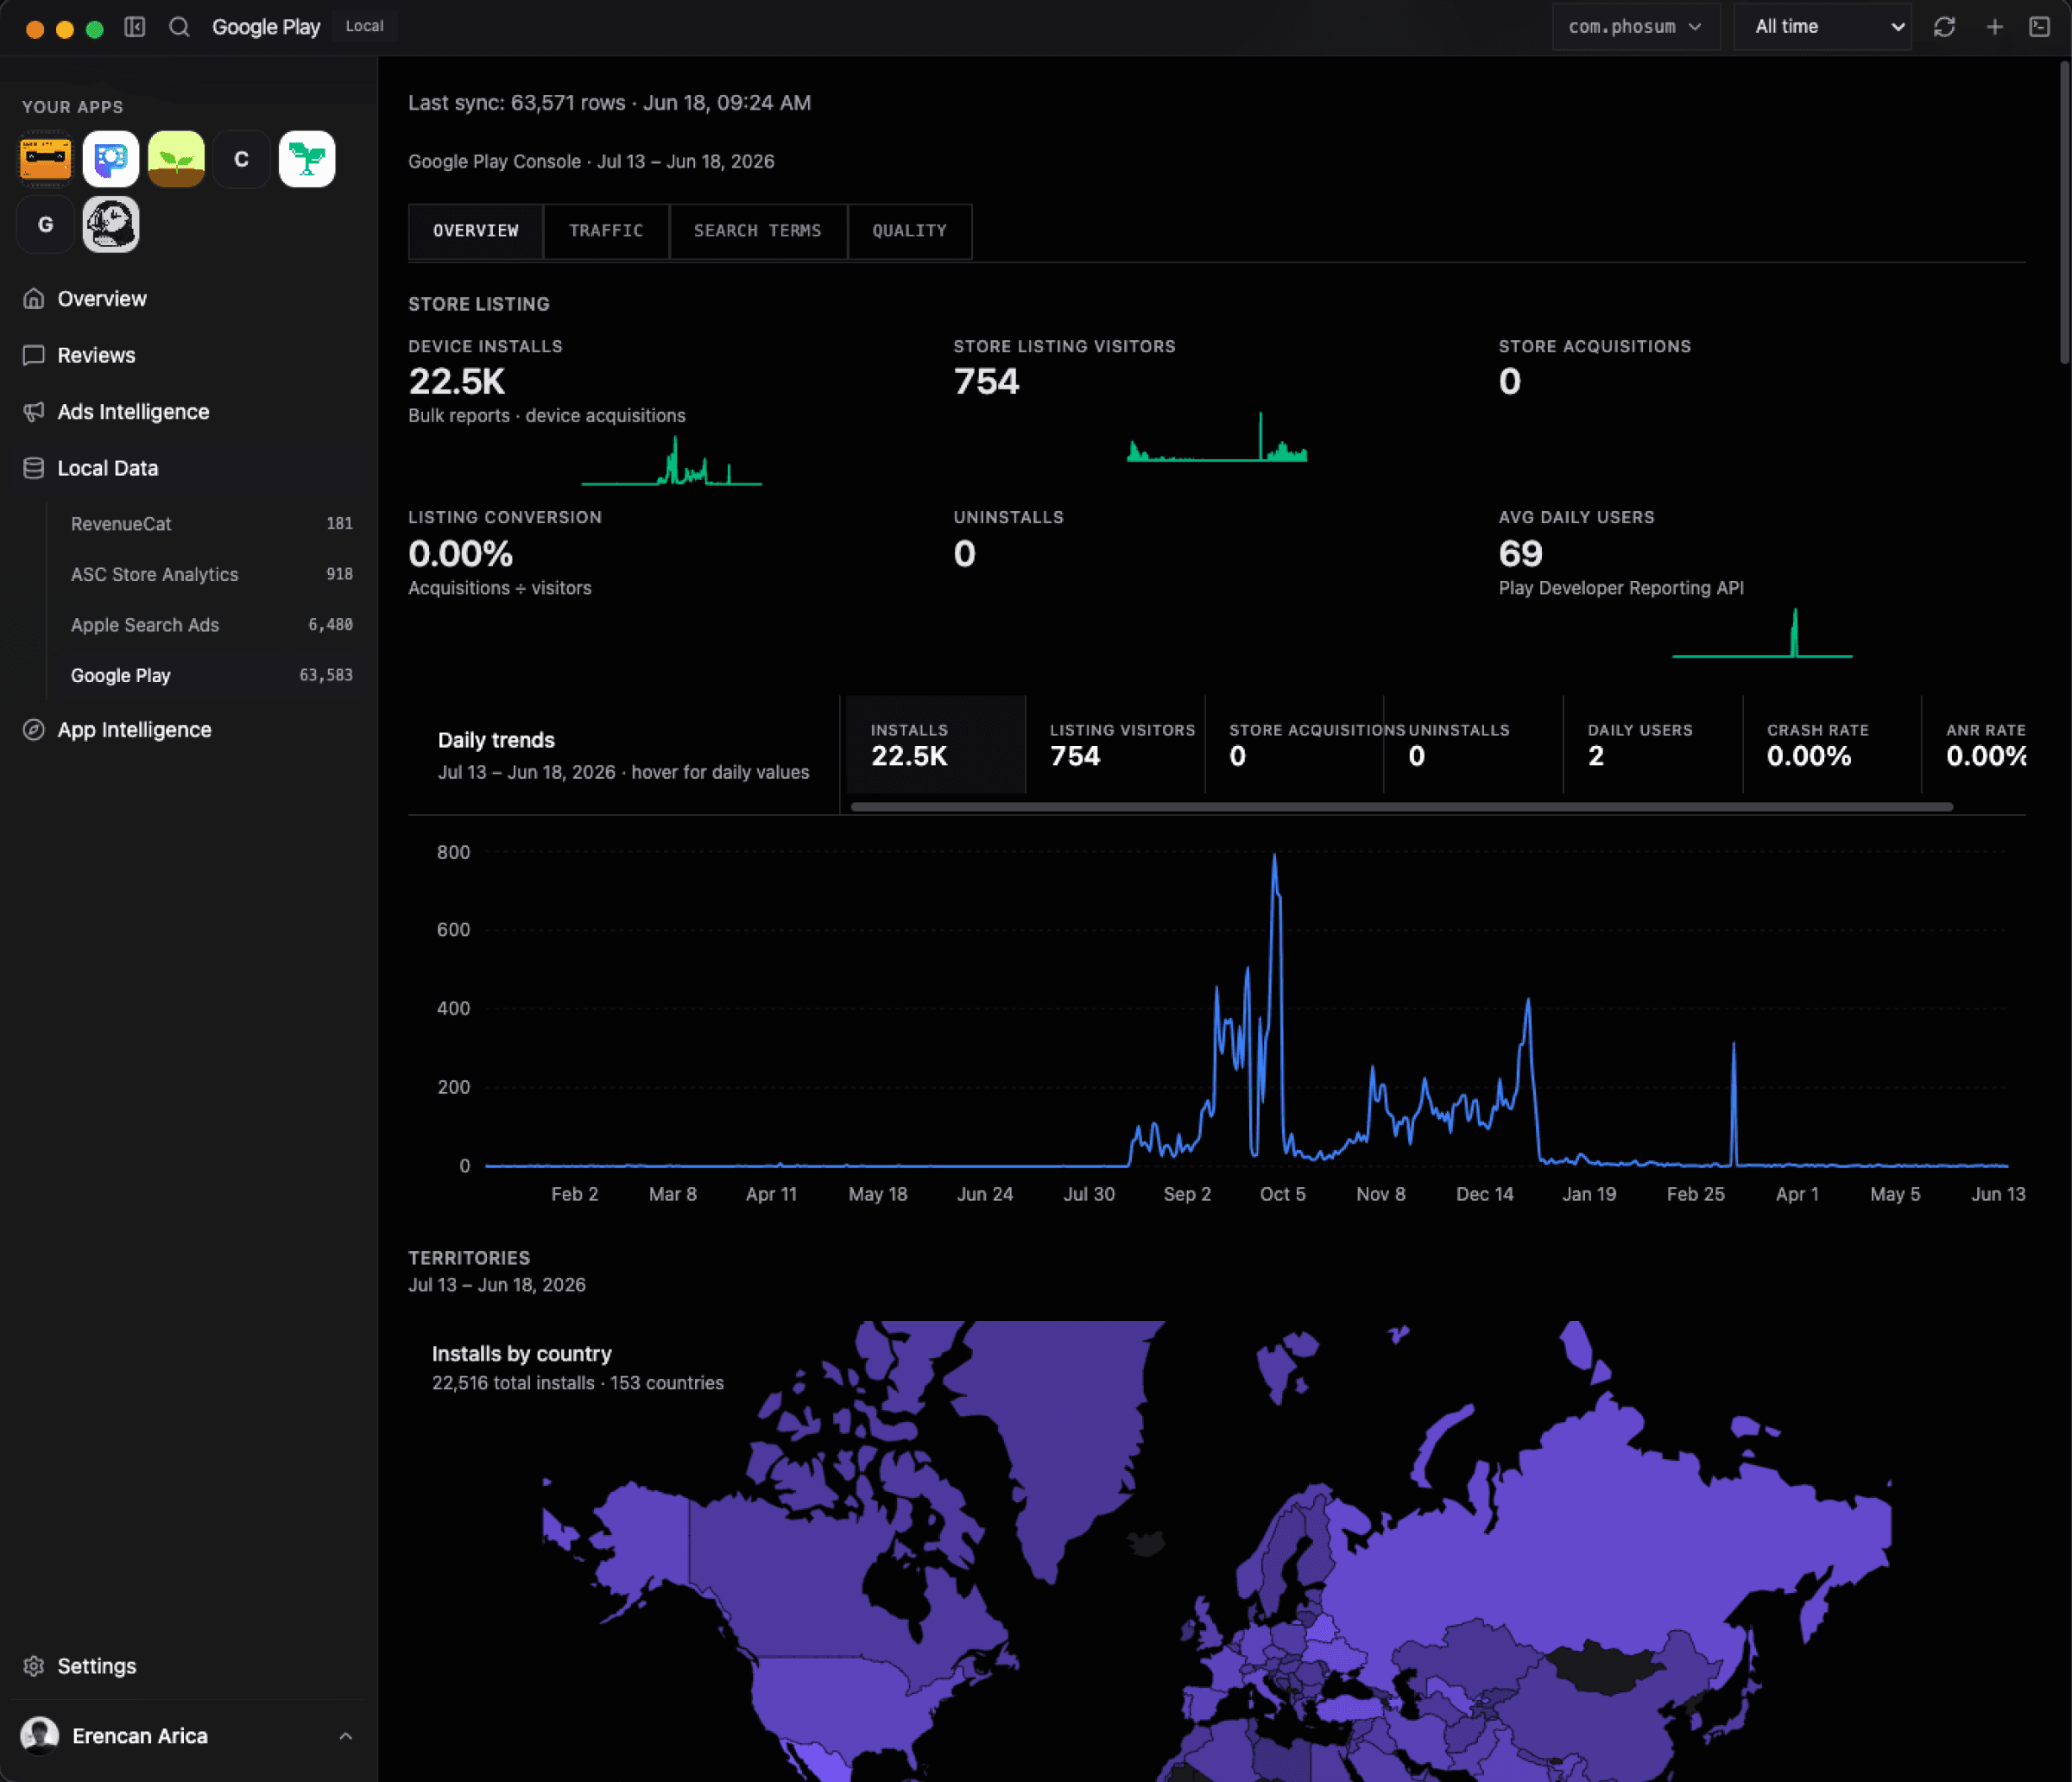The image size is (2072, 1782).
Task: Click the plus add icon
Action: [x=1994, y=27]
